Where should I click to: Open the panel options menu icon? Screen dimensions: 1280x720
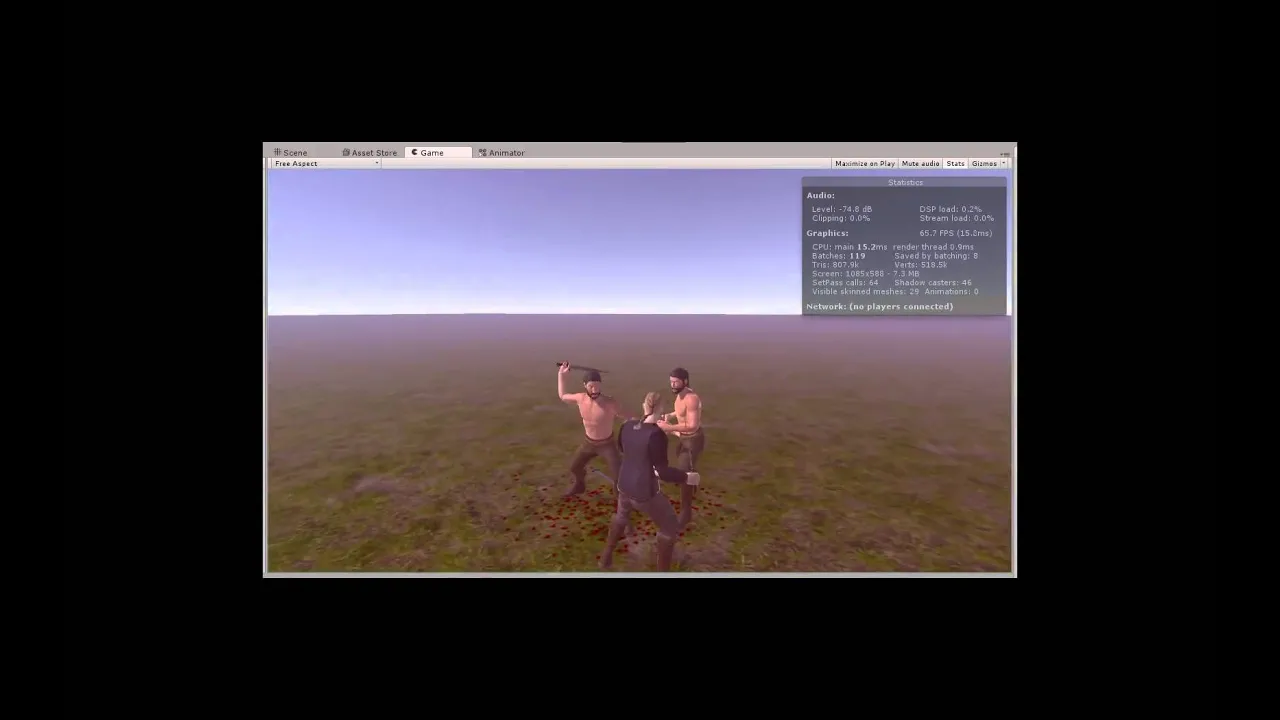1005,153
